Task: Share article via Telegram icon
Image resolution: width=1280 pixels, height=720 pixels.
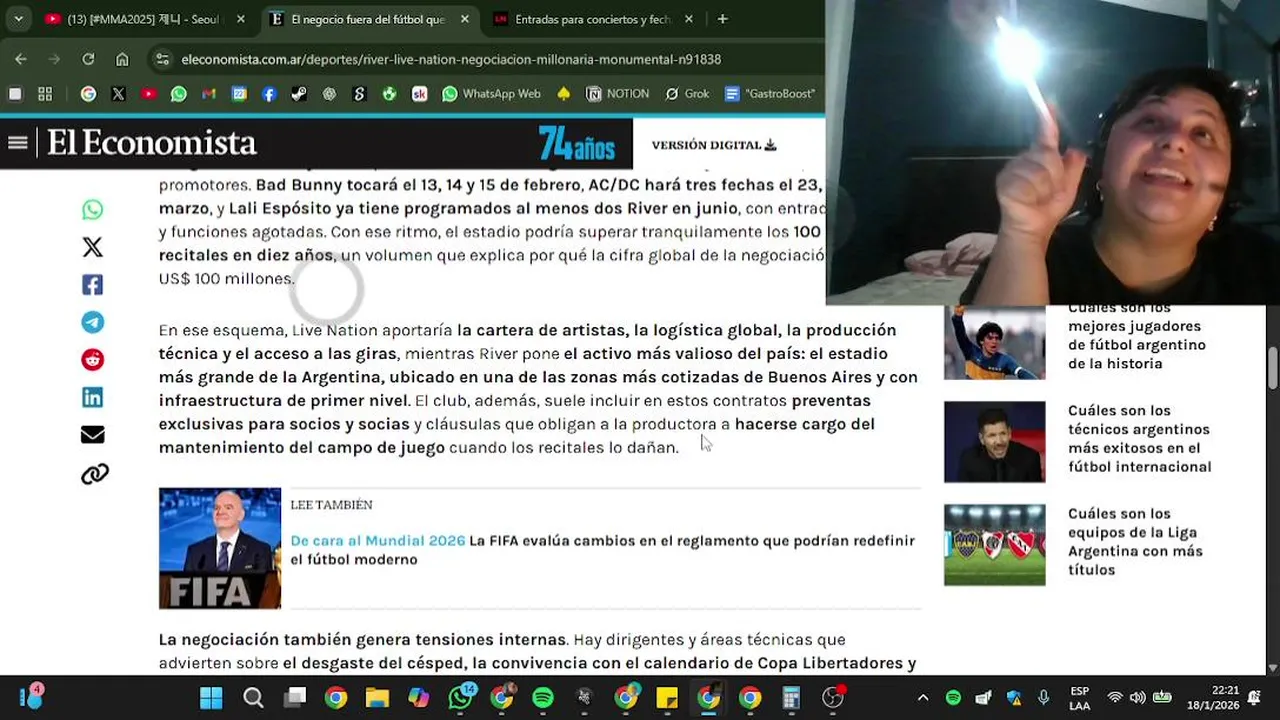Action: pos(92,322)
